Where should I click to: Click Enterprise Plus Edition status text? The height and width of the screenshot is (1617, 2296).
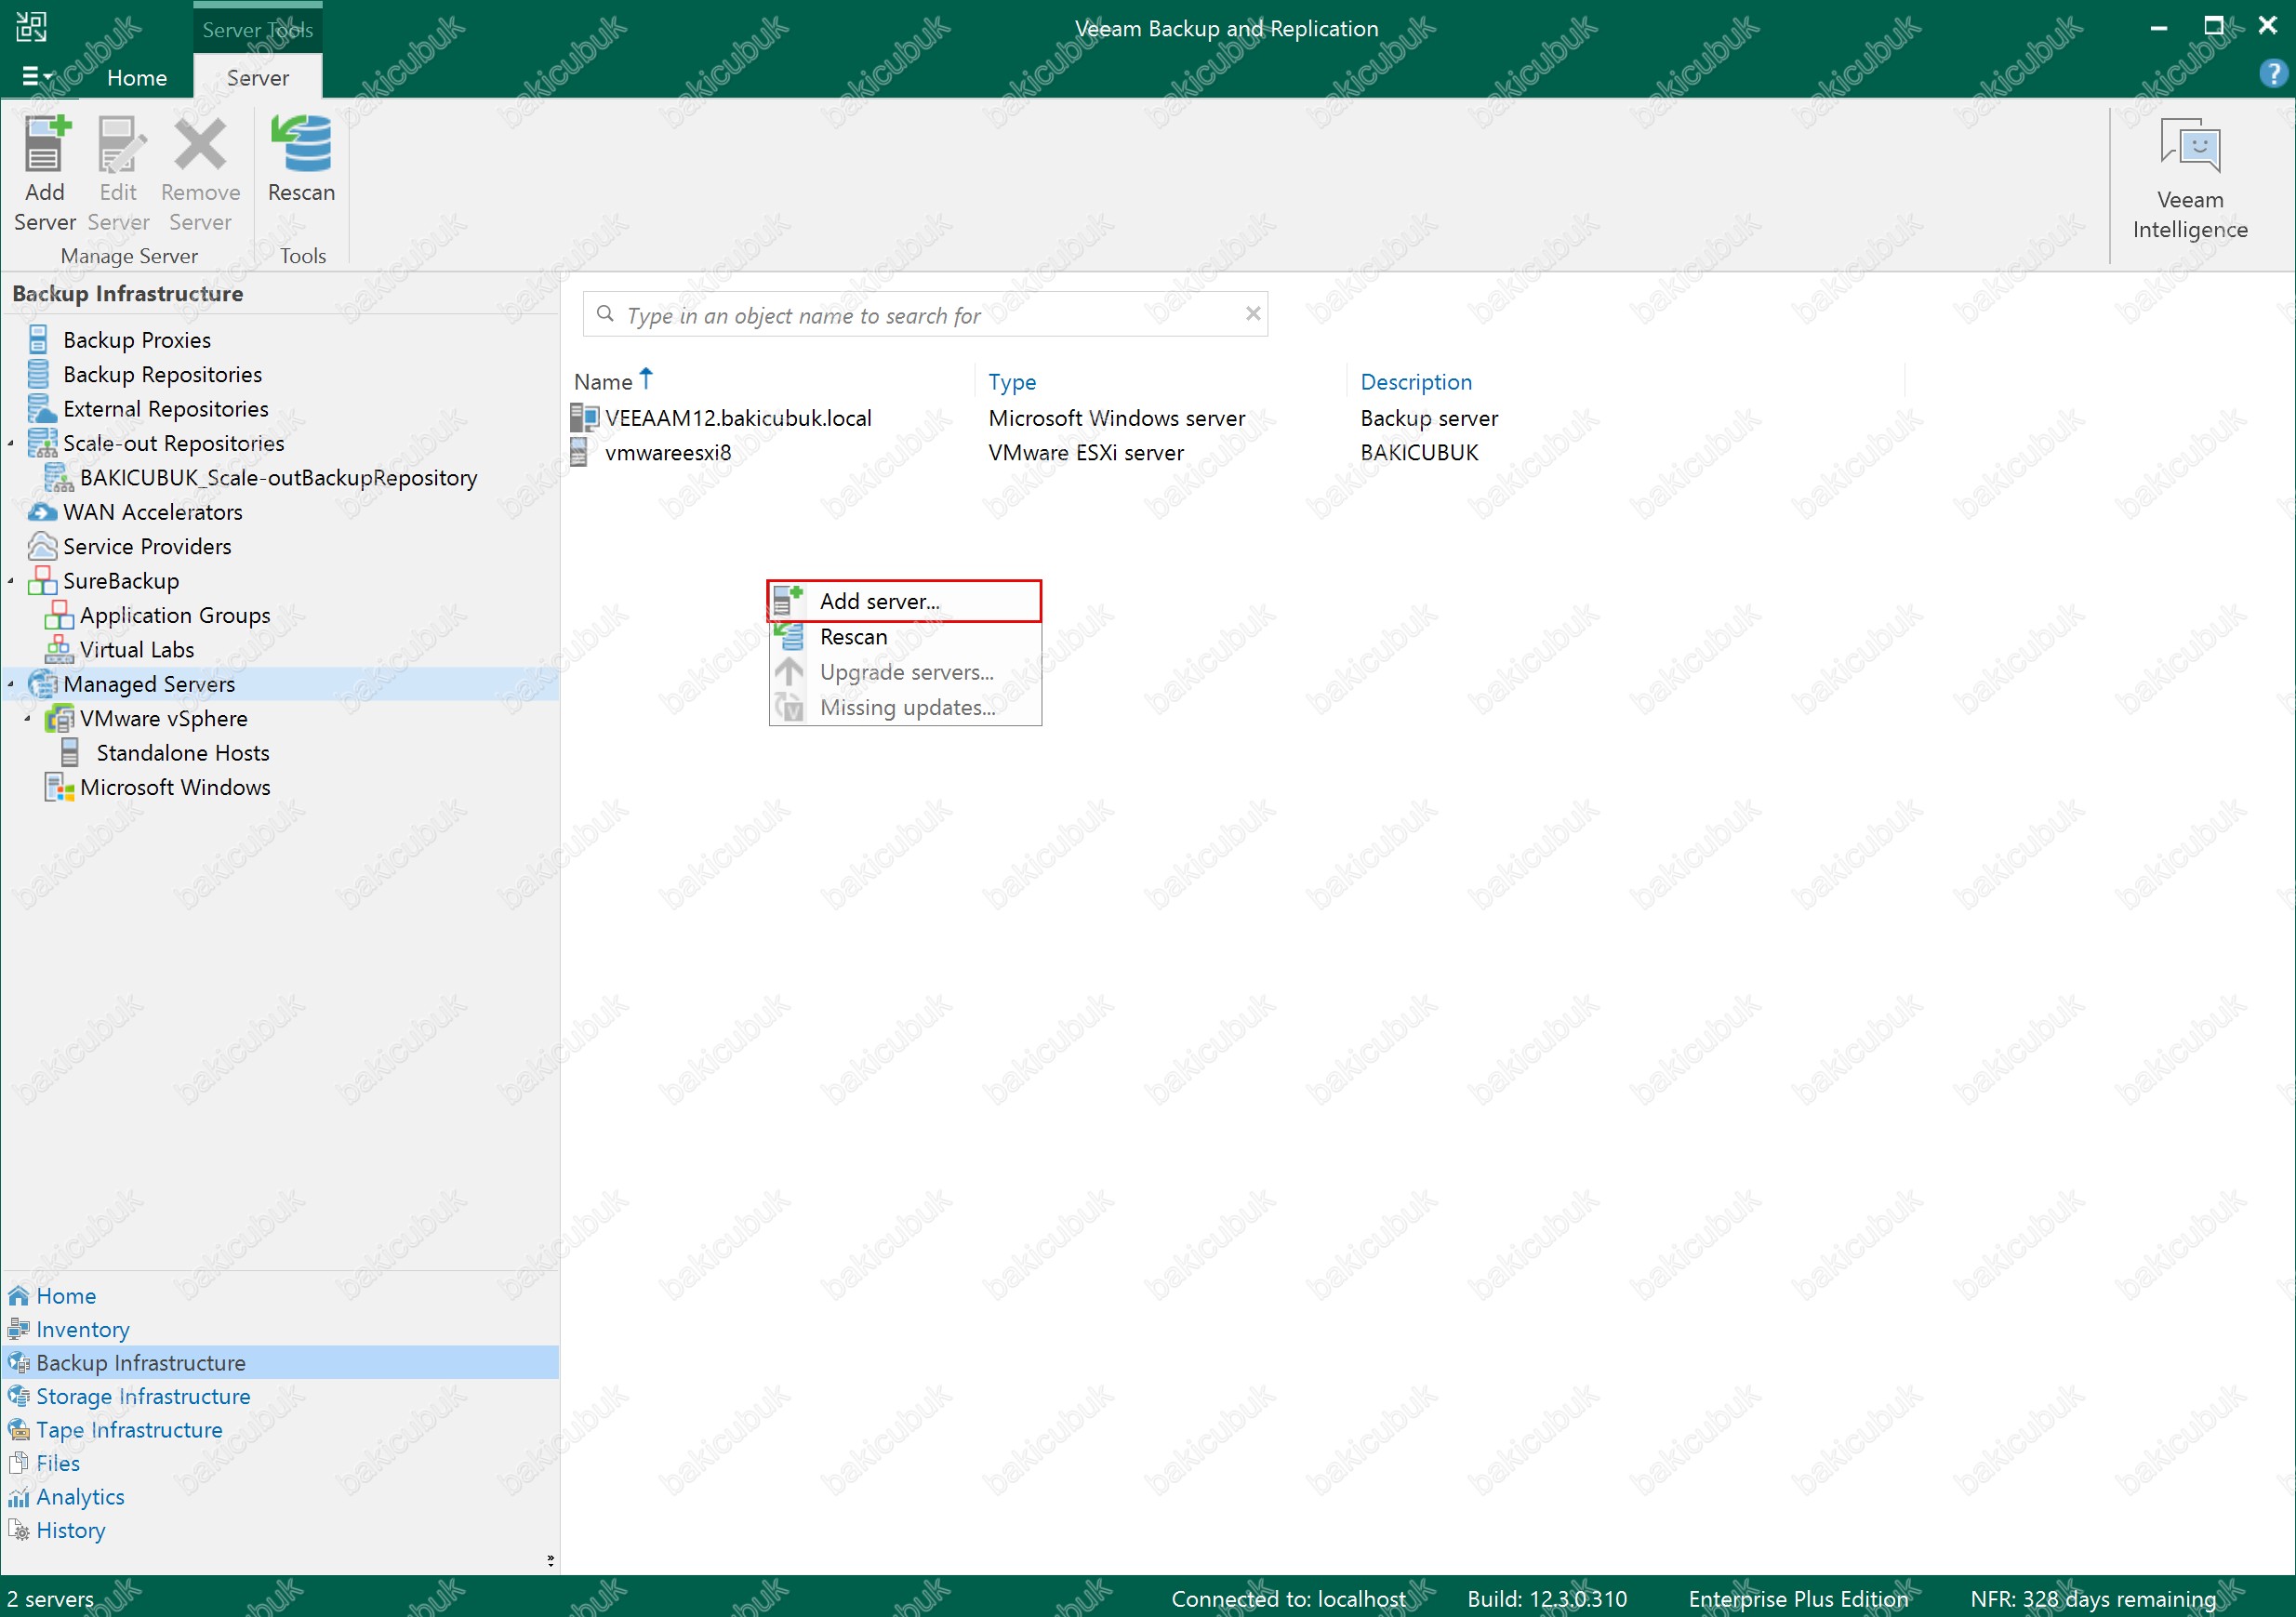click(x=1798, y=1598)
